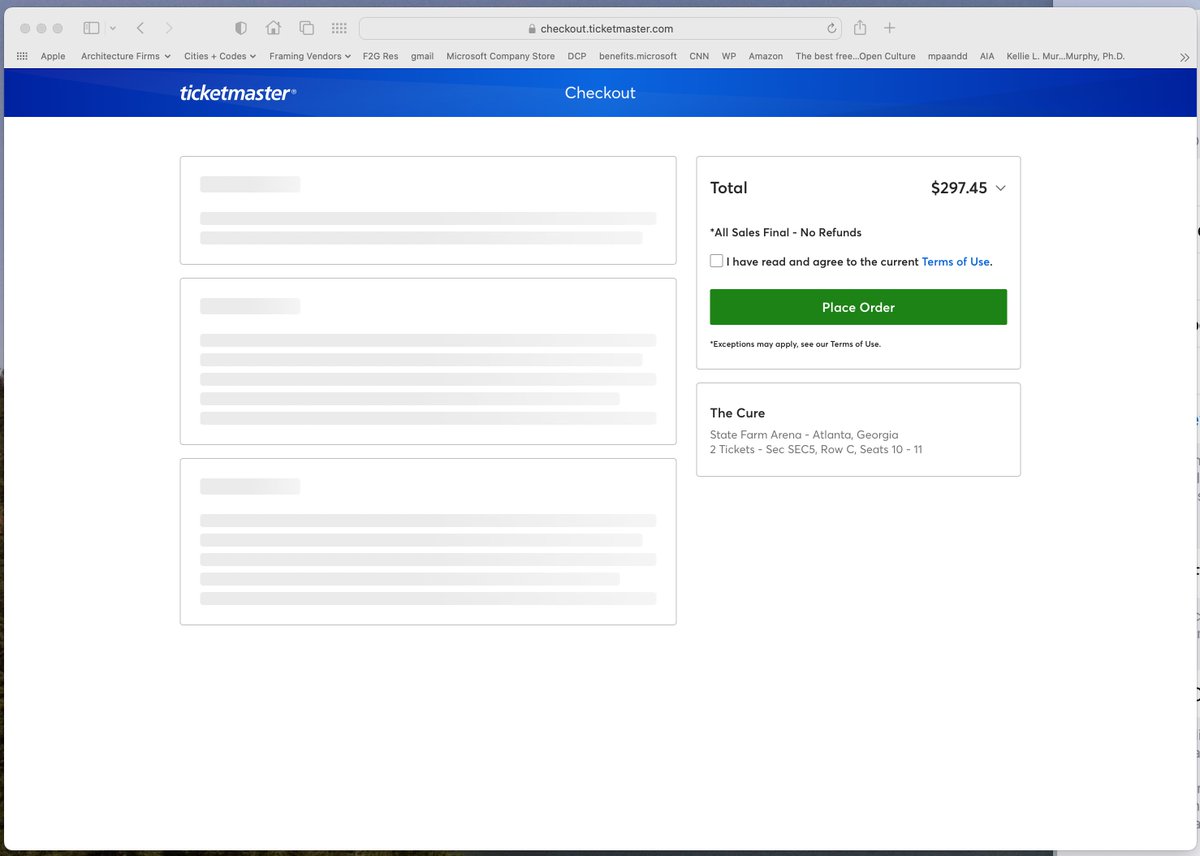Open The best free...Open Culture bookmark
This screenshot has width=1200, height=856.
point(855,56)
